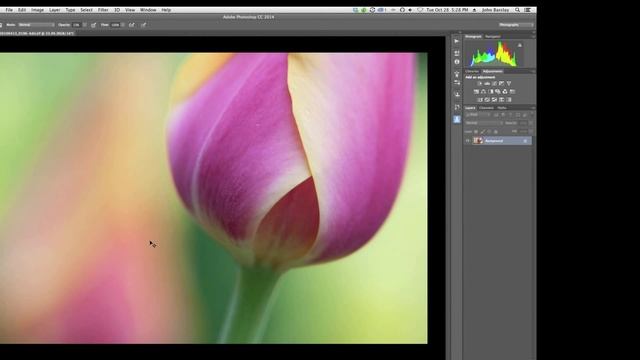Click the John Barclay user menu
Screen dimensions: 640x360
tap(495, 10)
